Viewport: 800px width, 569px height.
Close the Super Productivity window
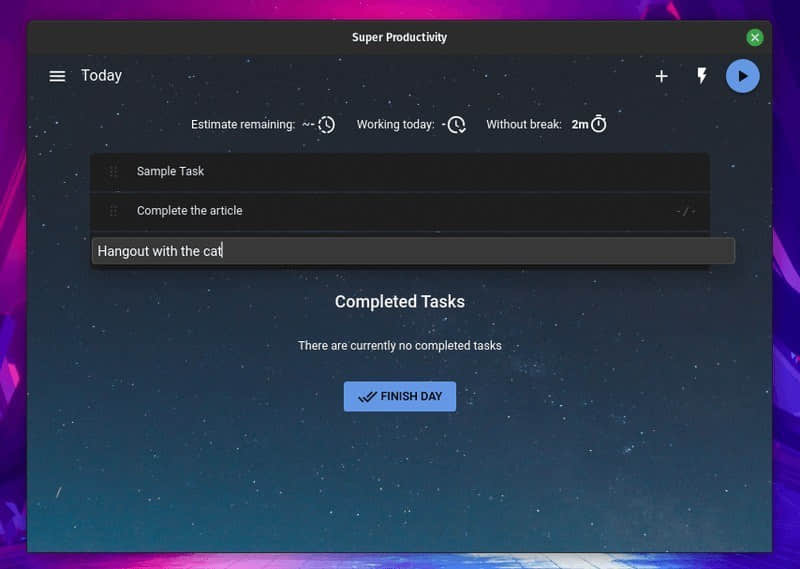tap(755, 37)
